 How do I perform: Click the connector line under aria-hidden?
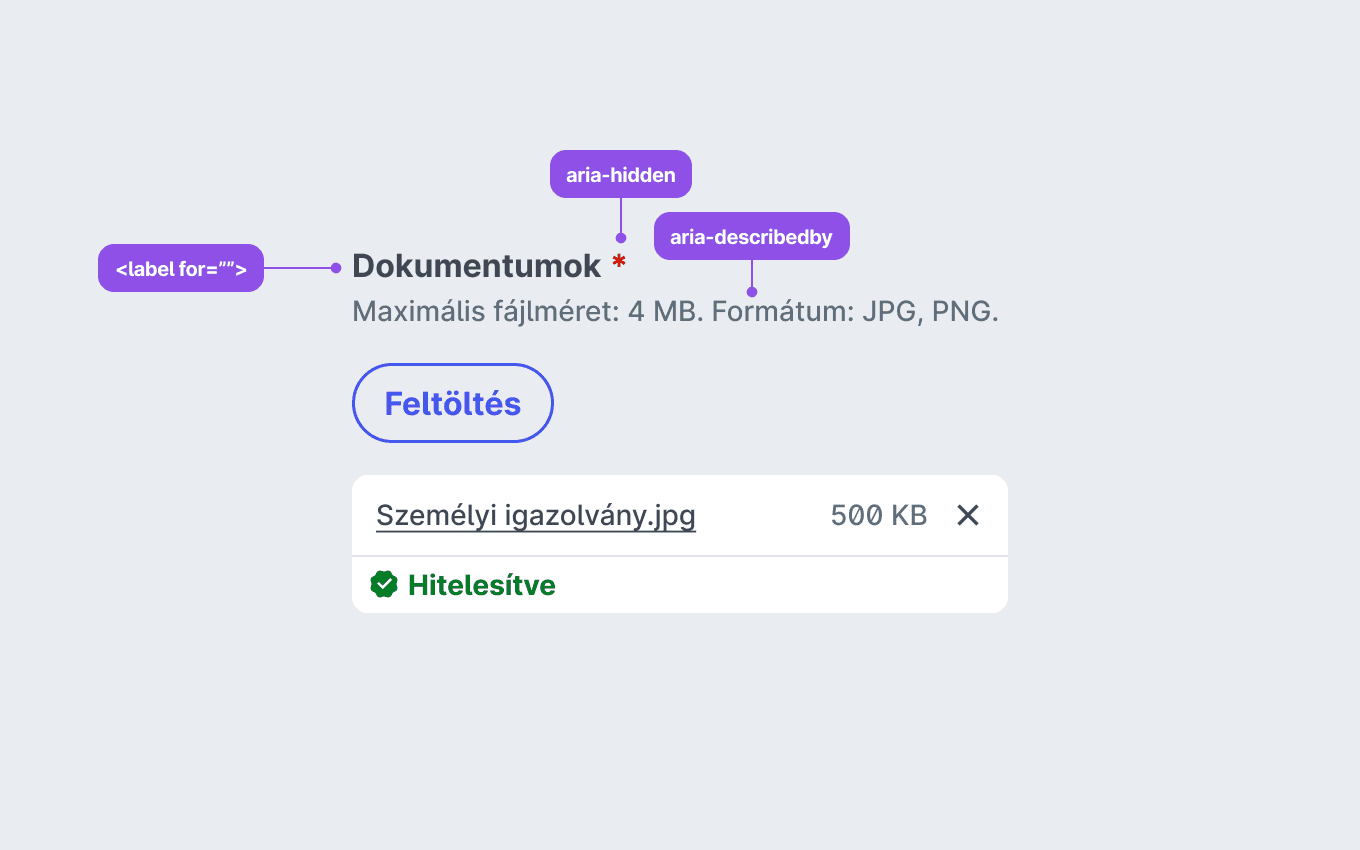click(x=621, y=215)
